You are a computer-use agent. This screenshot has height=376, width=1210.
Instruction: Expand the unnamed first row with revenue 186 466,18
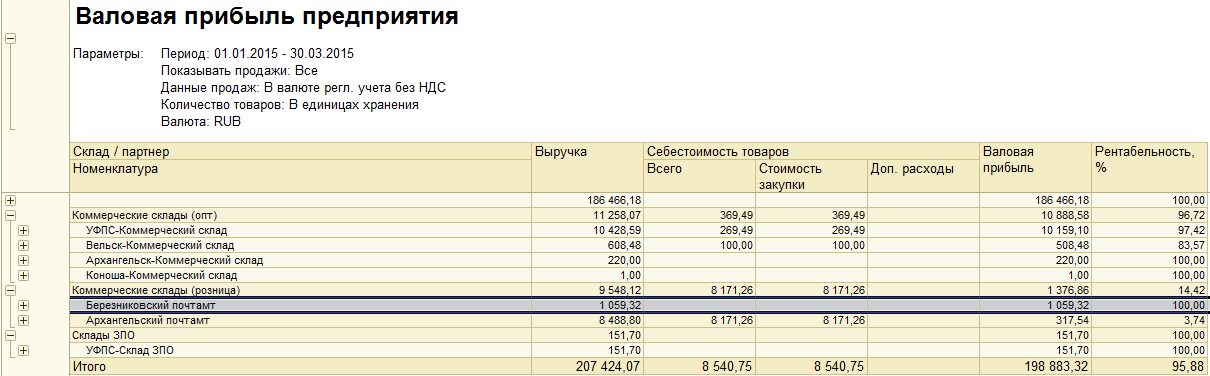click(x=11, y=200)
